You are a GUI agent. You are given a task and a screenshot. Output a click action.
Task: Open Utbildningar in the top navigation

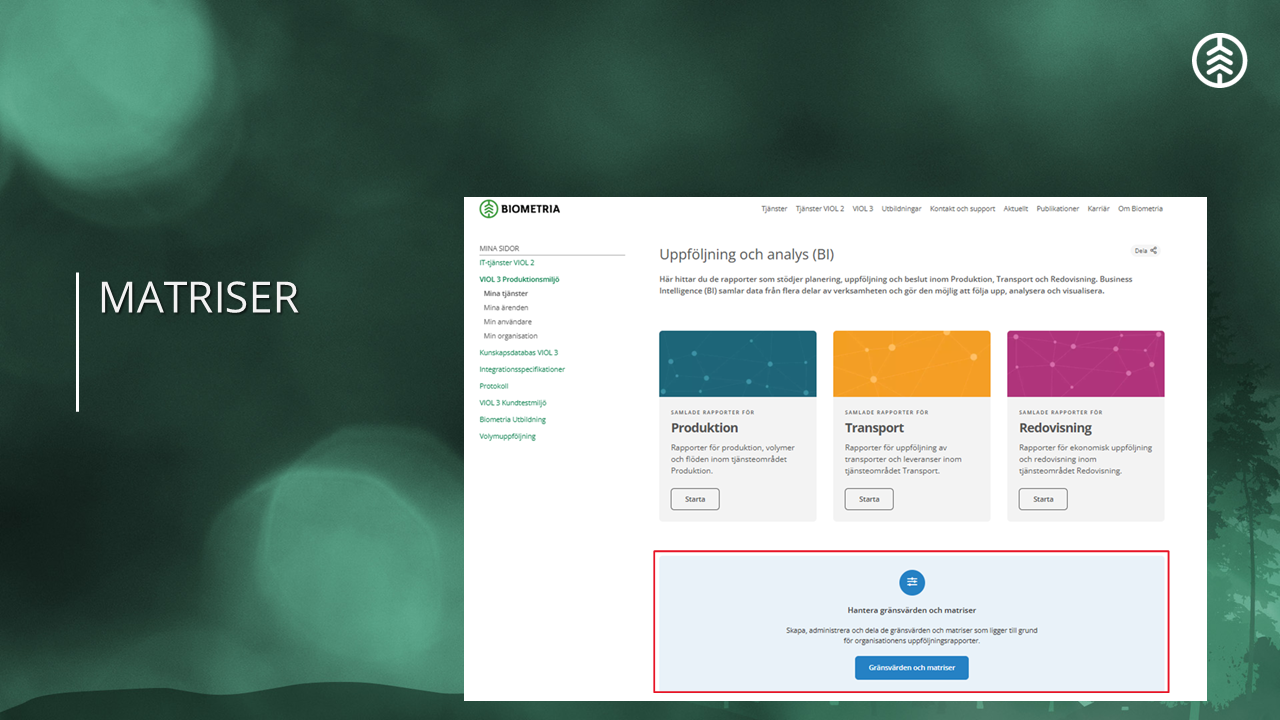901,209
